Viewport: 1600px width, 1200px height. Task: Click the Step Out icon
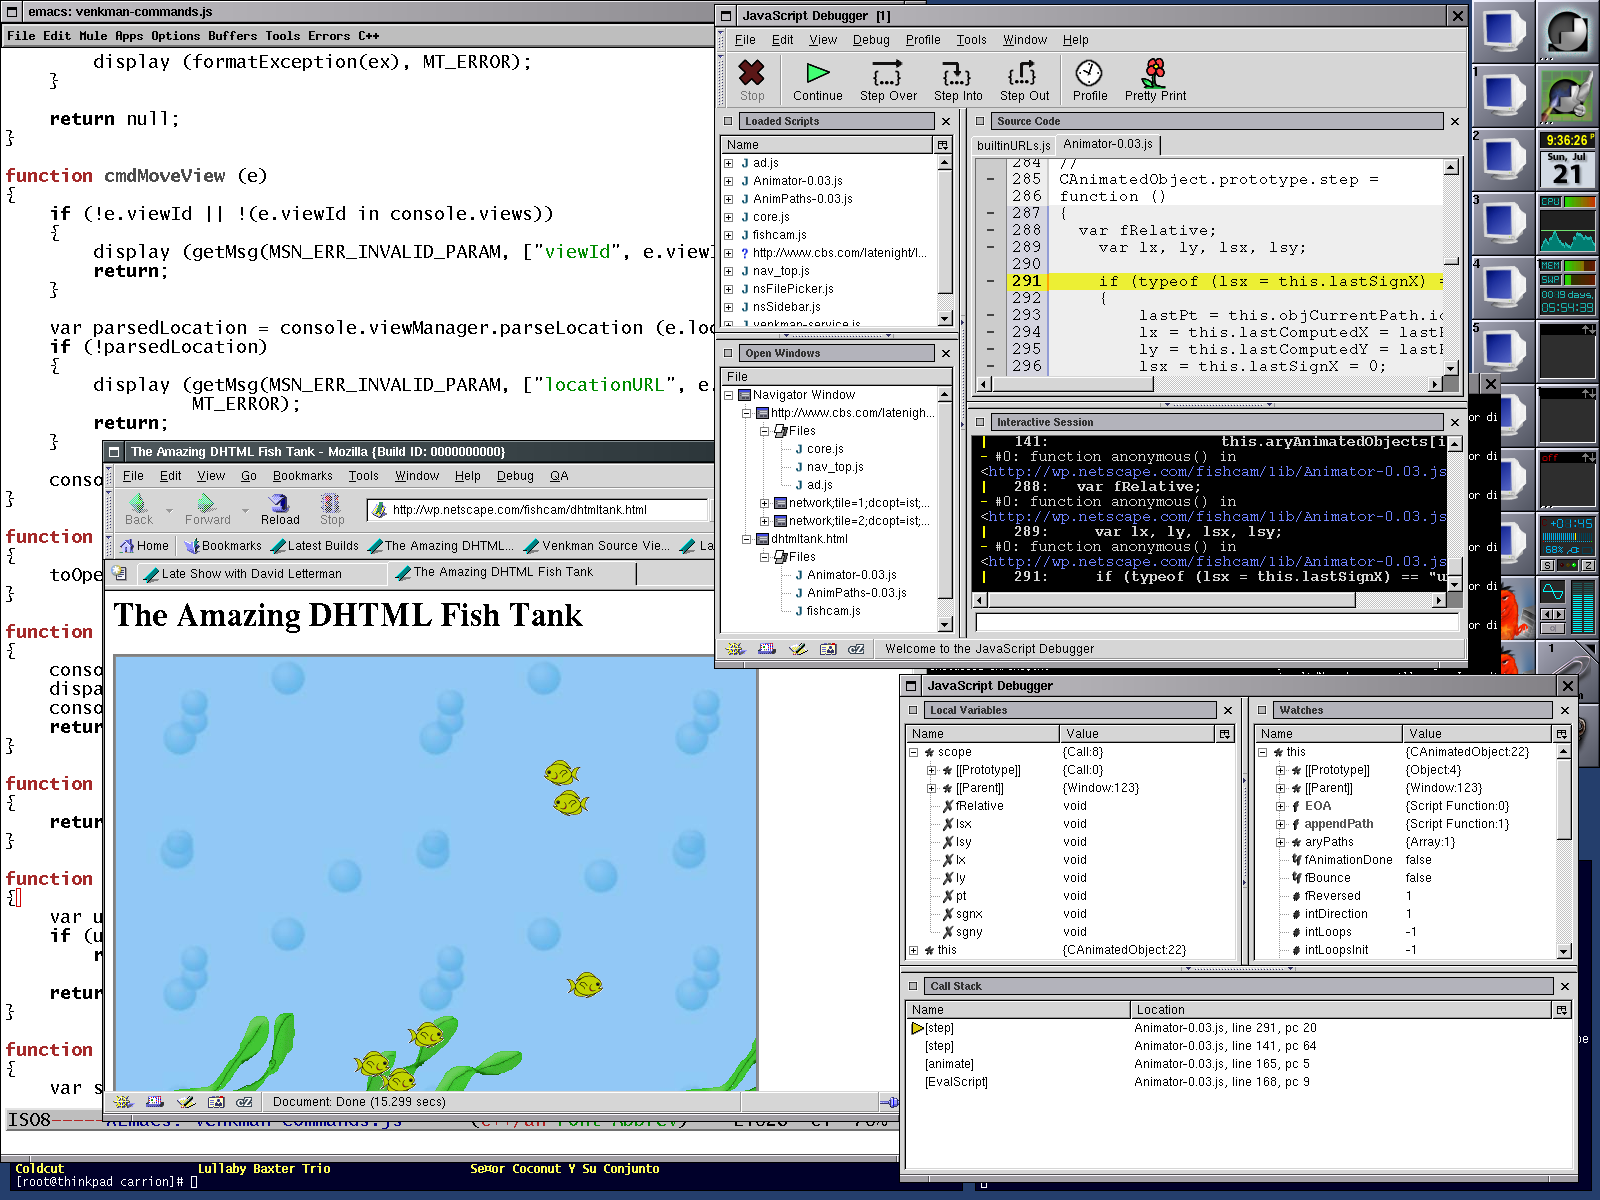click(1022, 73)
